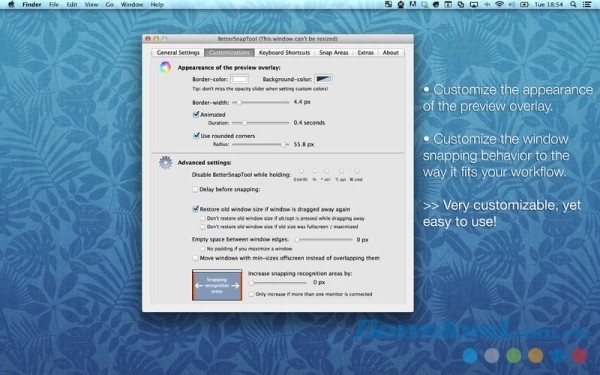Select the Customizations tab
Viewport: 600px width, 375px height.
pyautogui.click(x=229, y=52)
